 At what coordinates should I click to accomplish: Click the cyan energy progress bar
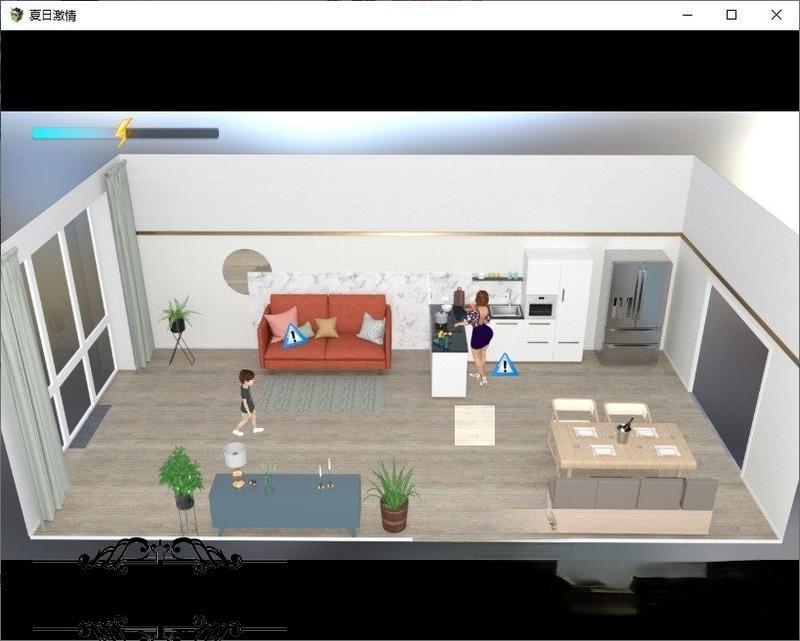click(x=126, y=134)
